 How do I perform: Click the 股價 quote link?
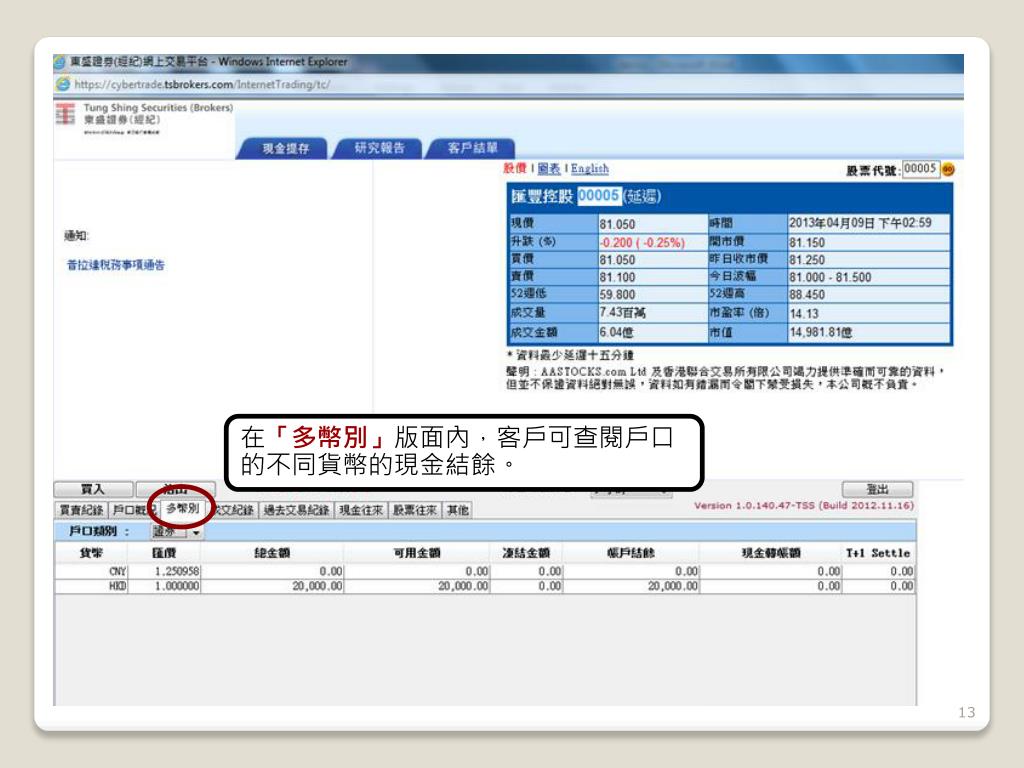click(515, 168)
